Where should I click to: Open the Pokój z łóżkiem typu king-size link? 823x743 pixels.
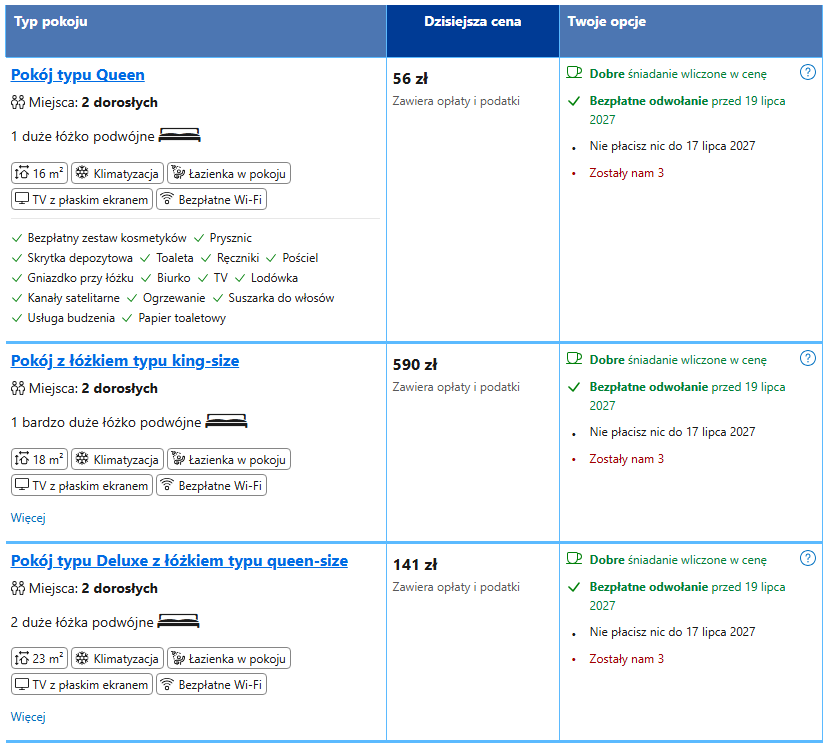click(x=125, y=361)
